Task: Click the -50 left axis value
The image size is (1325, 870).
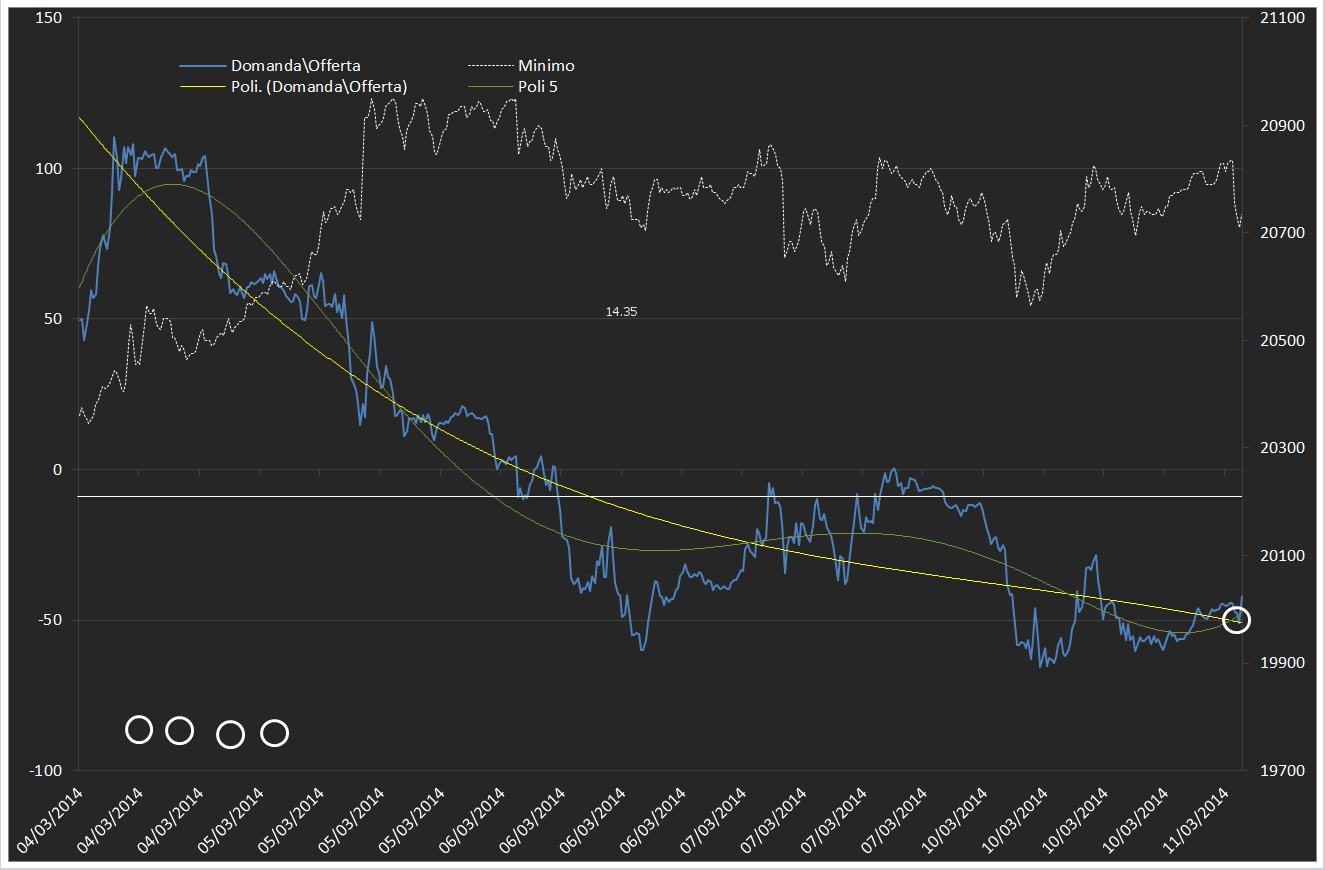Action: (50, 620)
